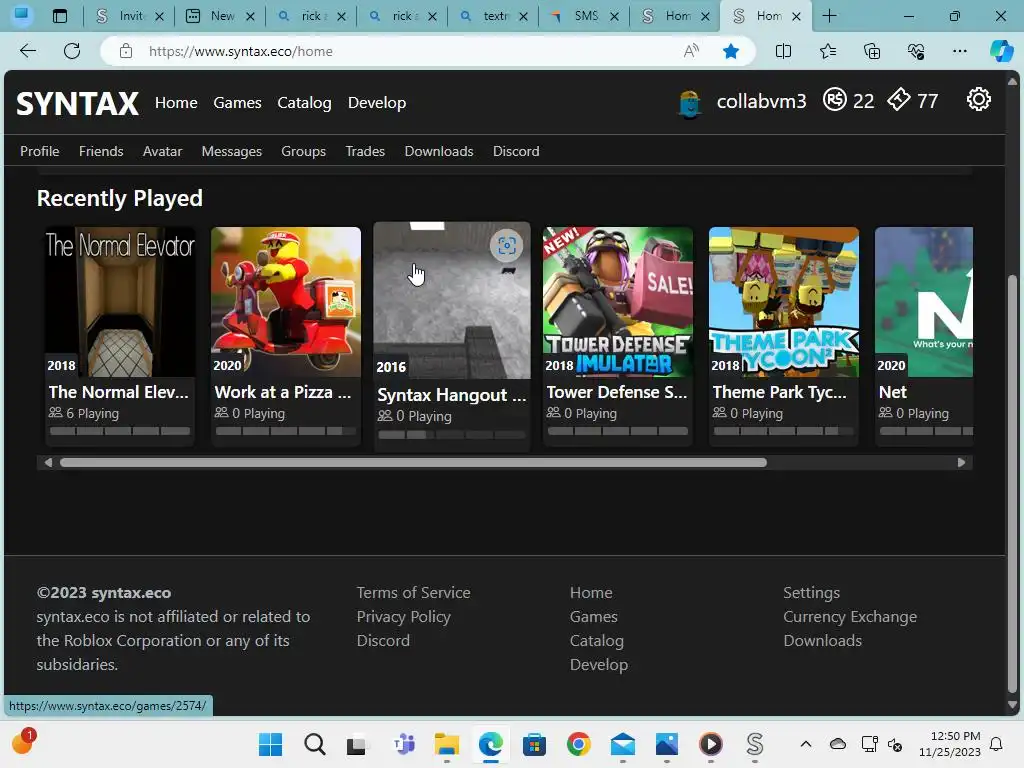Go back with browser back arrow
The width and height of the screenshot is (1024, 768).
28,51
